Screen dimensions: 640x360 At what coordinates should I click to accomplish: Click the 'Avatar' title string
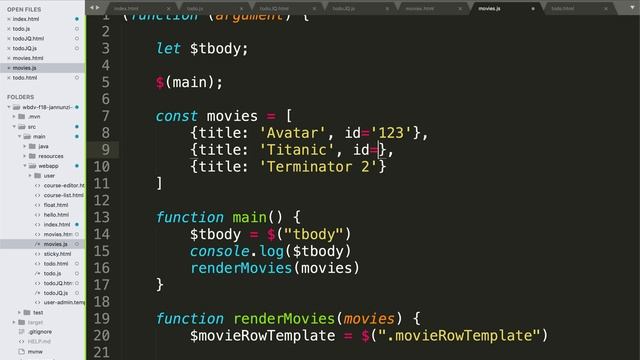tap(293, 133)
